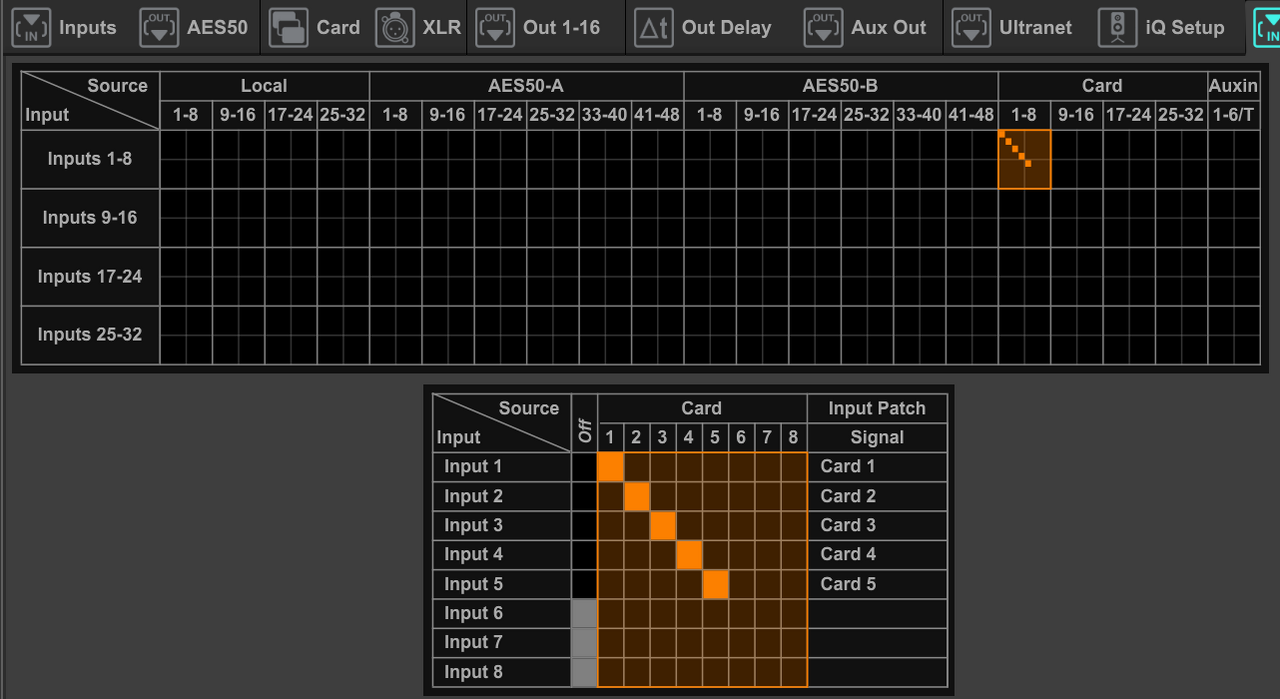Click the Card 17-24 column header

point(1129,115)
